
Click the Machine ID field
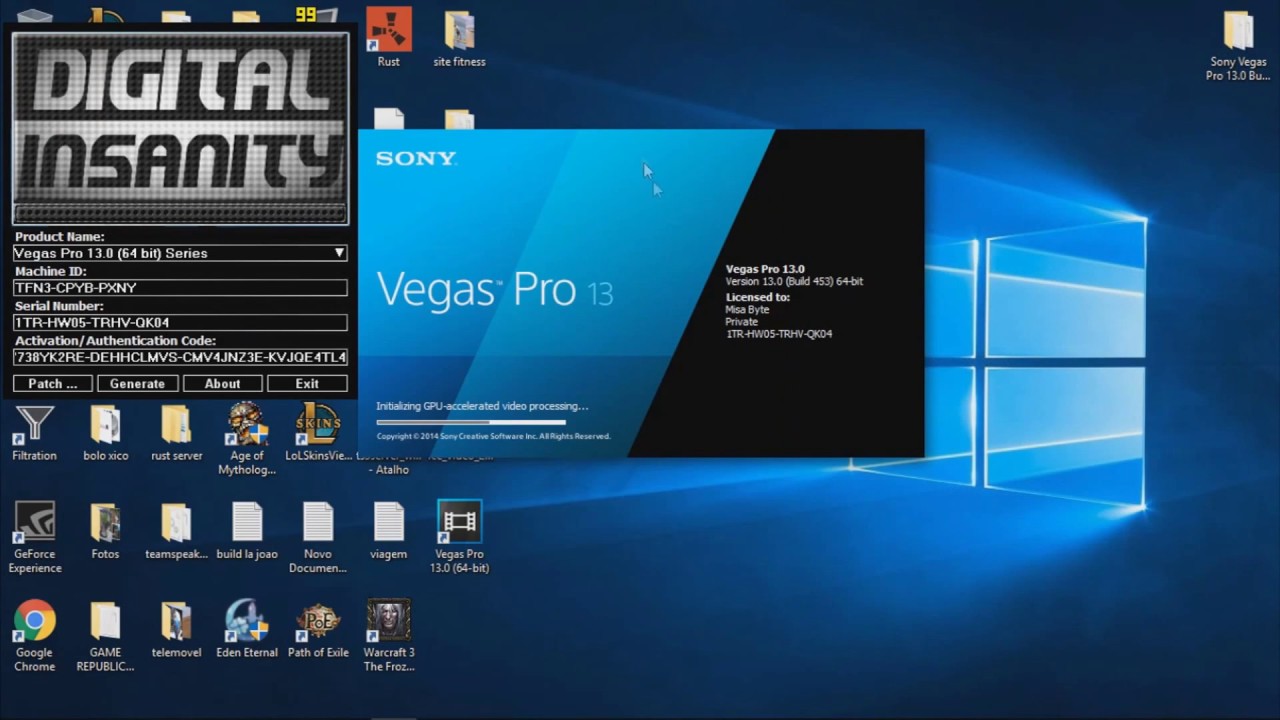pos(180,288)
